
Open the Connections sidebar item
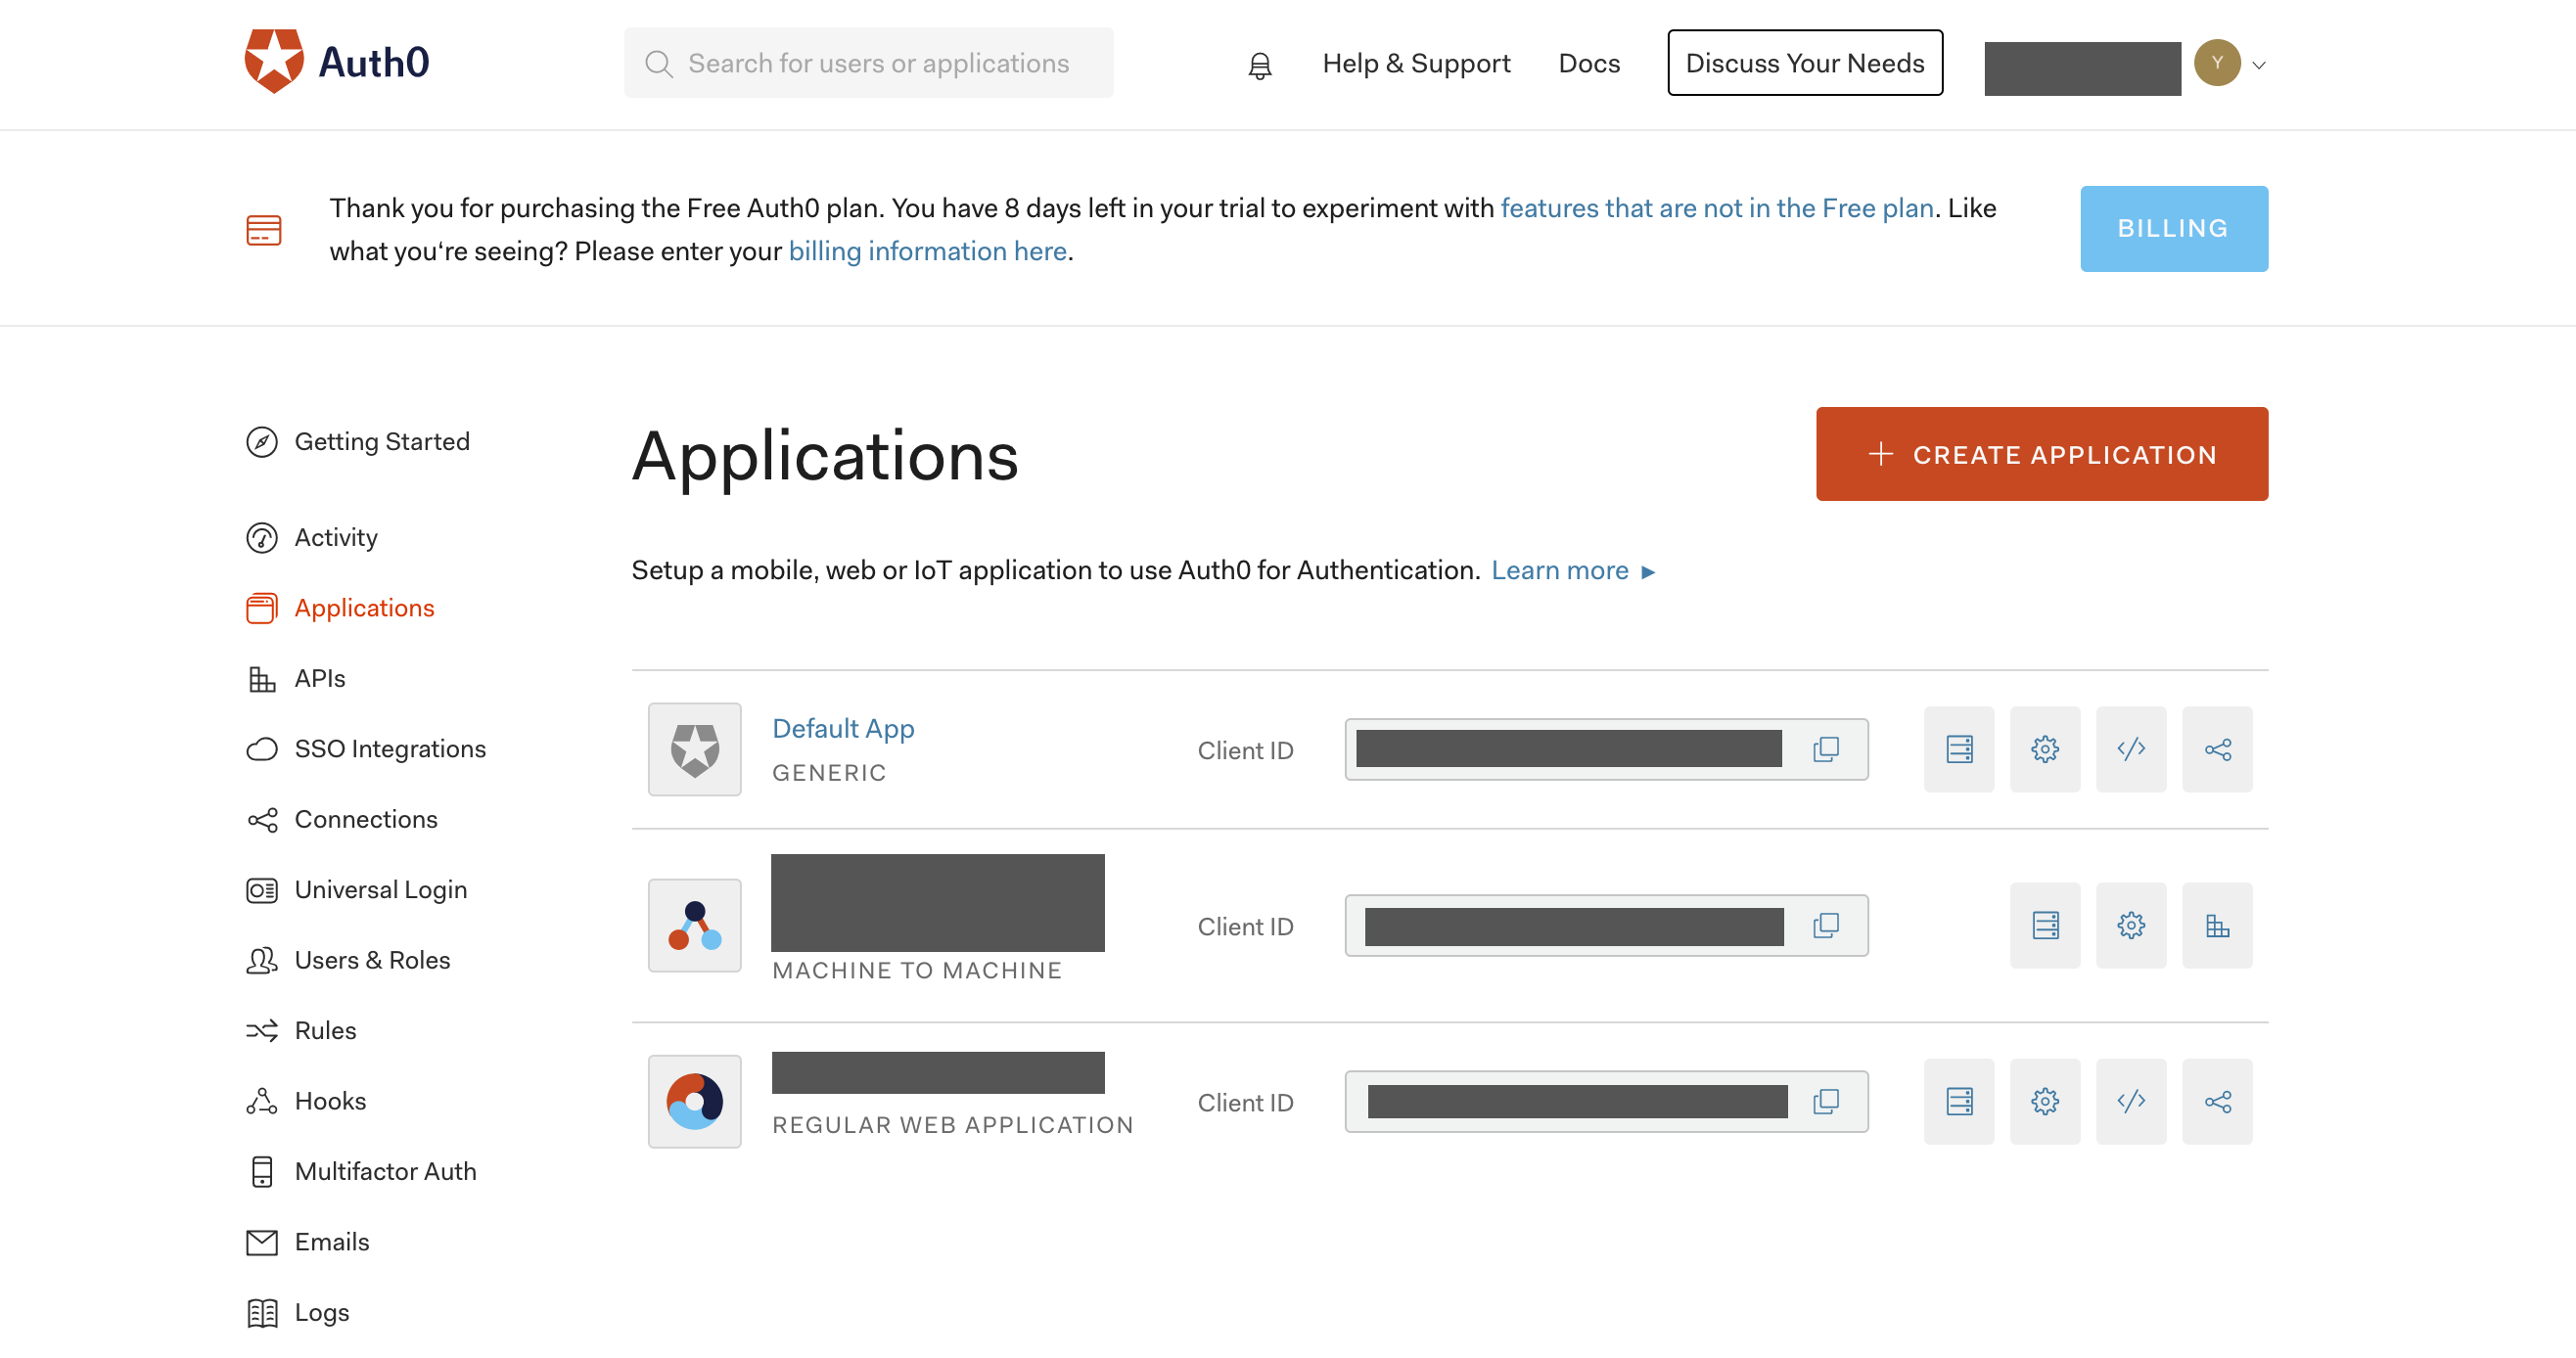click(365, 819)
